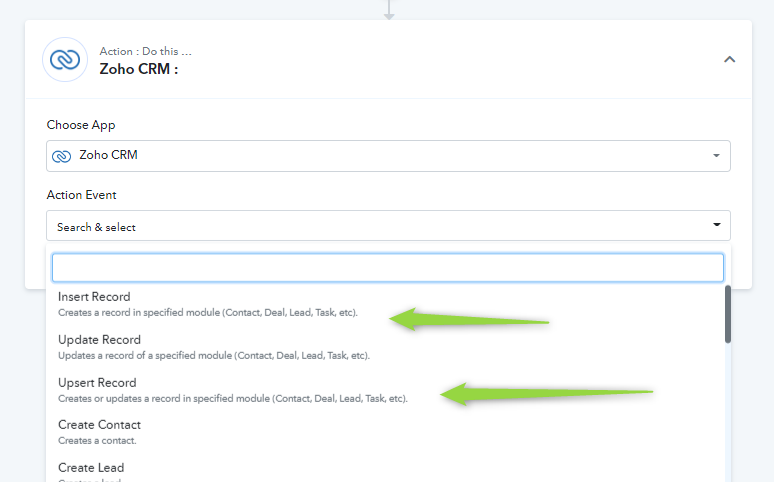Collapse the Zoho CRM action step chevron
The image size is (774, 482).
coord(729,59)
